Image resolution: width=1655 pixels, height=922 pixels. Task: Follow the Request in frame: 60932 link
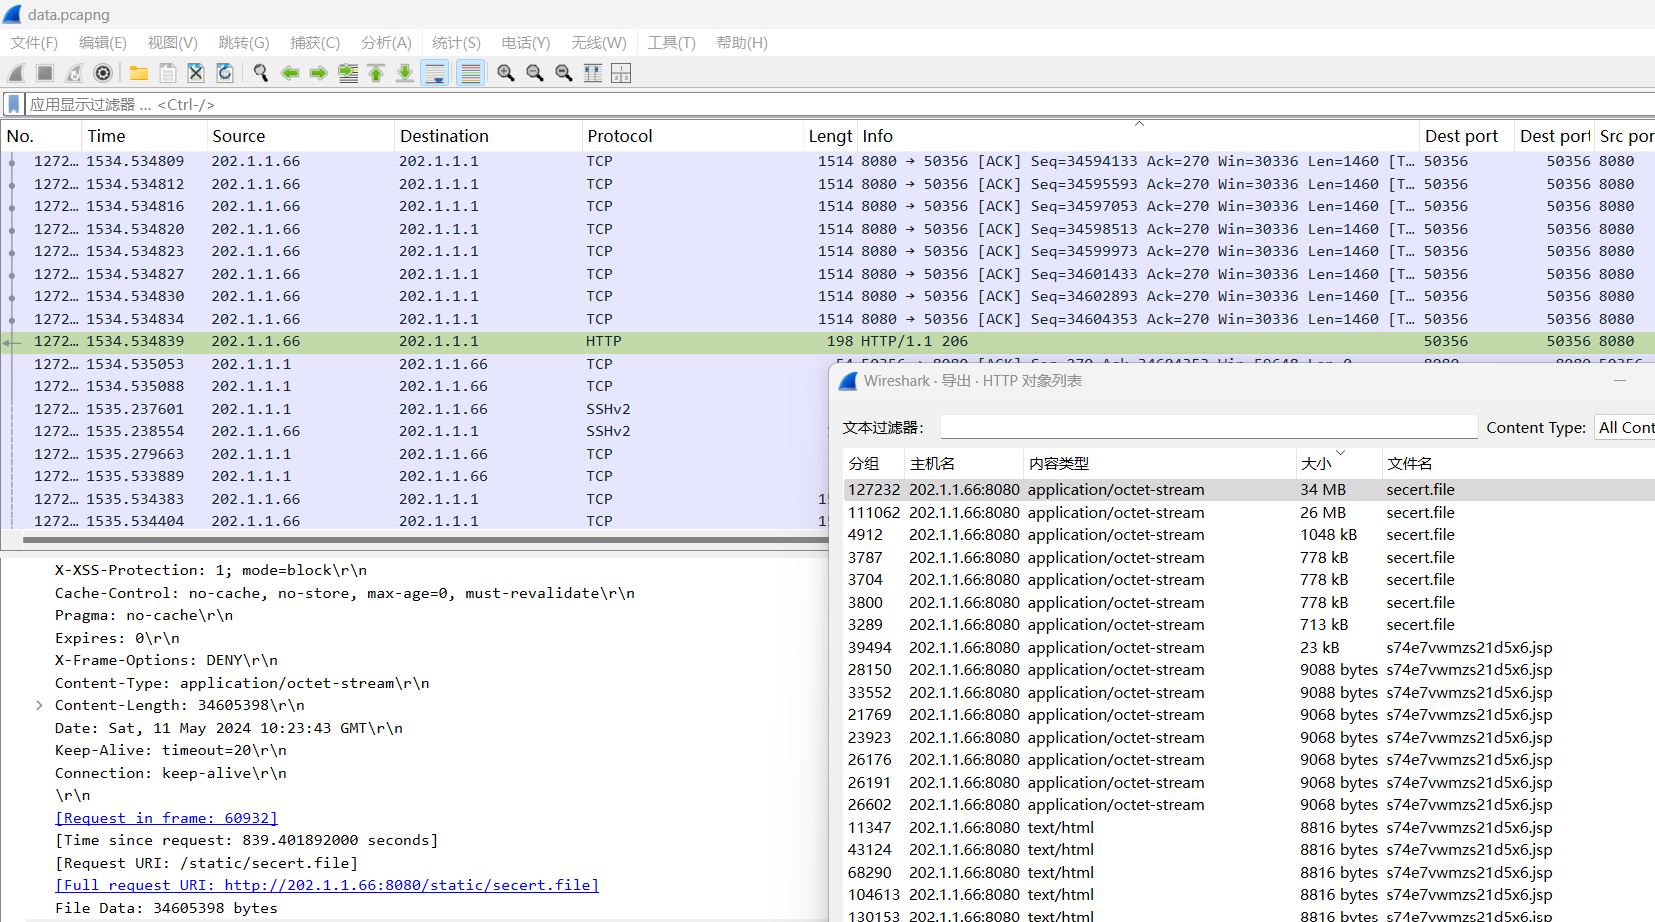click(166, 818)
